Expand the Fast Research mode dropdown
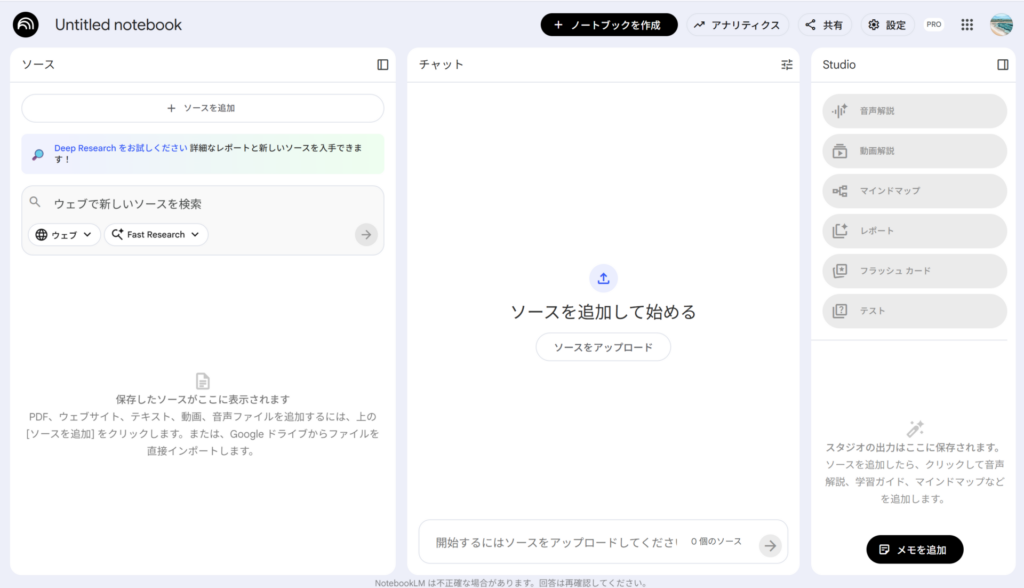Screen dimensions: 1024x588 tap(156, 235)
